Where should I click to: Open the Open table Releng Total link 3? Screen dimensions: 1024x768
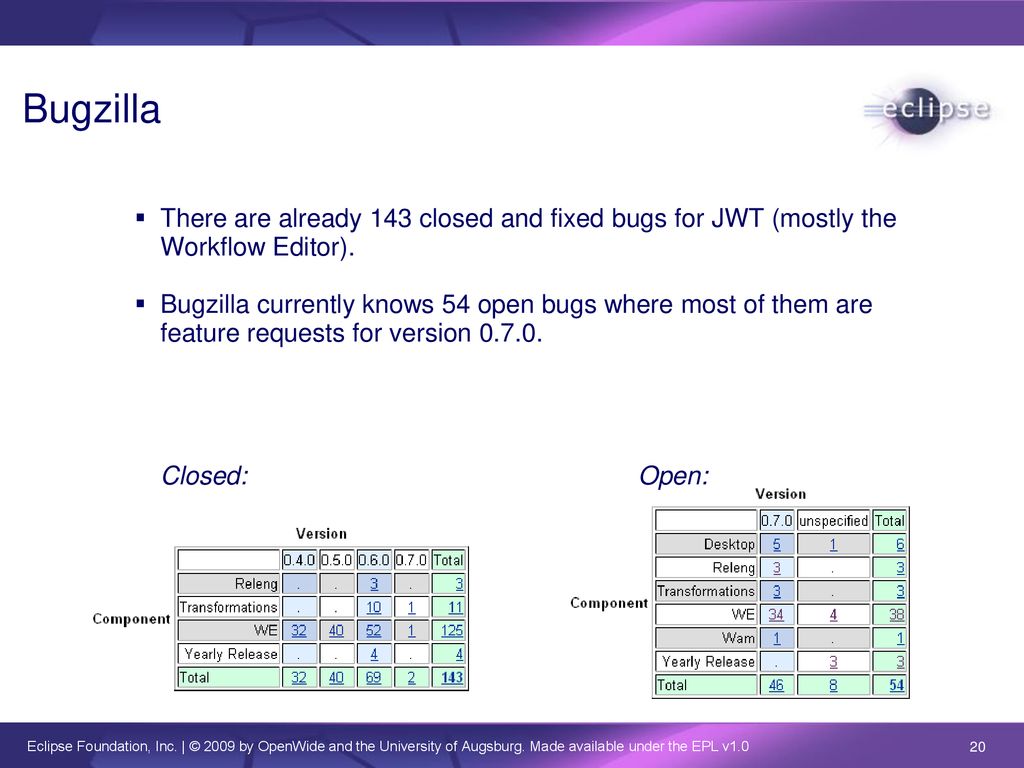point(900,568)
